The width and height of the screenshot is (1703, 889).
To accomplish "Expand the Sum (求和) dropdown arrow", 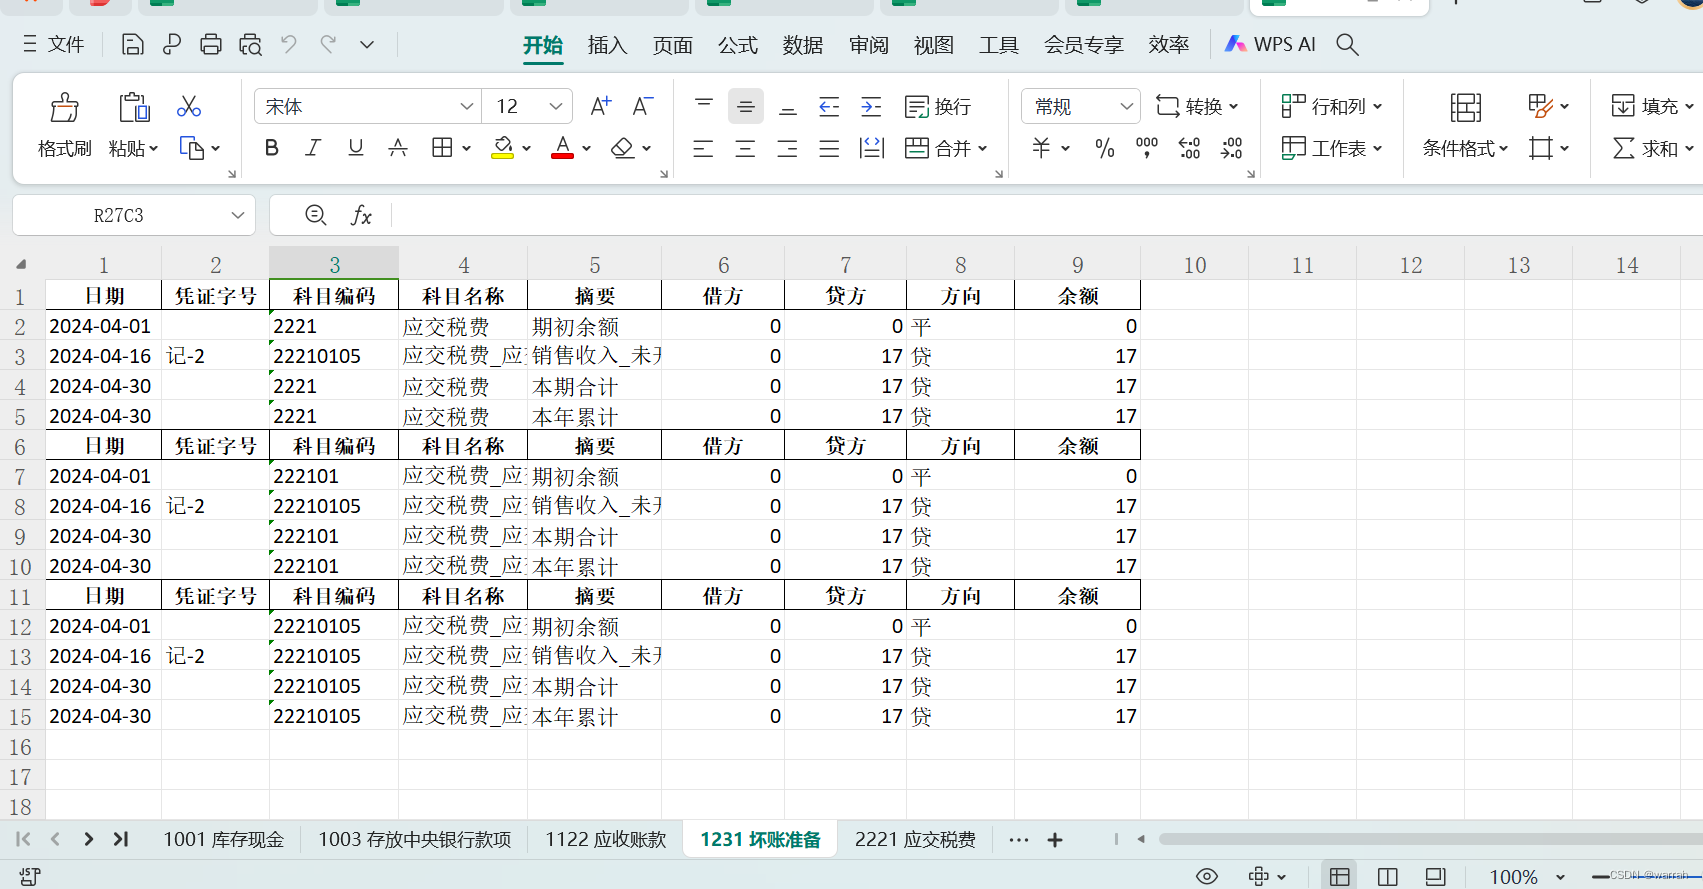I will point(1689,148).
